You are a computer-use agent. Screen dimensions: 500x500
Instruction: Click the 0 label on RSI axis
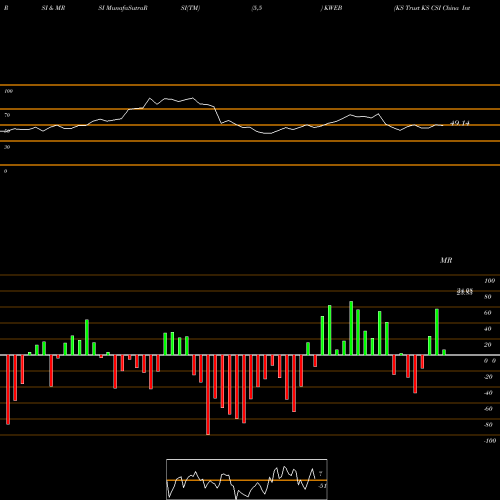tap(5, 171)
